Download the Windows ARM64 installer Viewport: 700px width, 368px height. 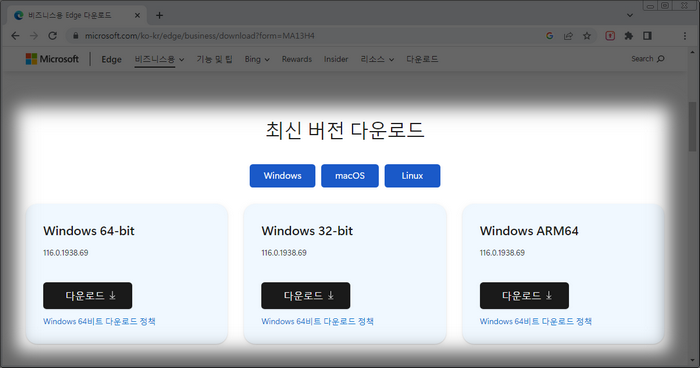click(x=524, y=295)
